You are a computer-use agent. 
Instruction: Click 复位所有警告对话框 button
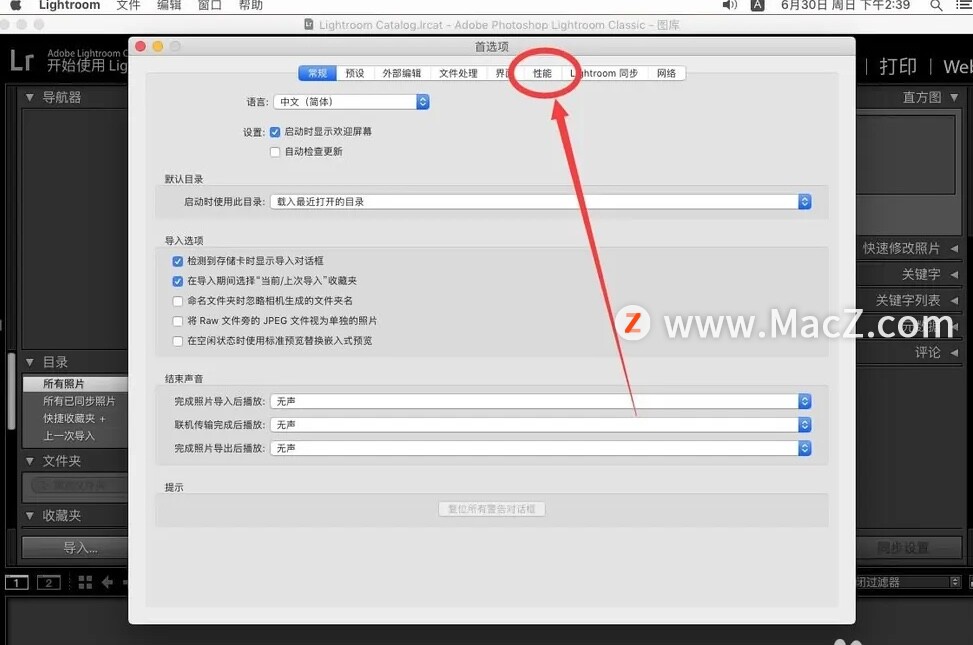(491, 509)
